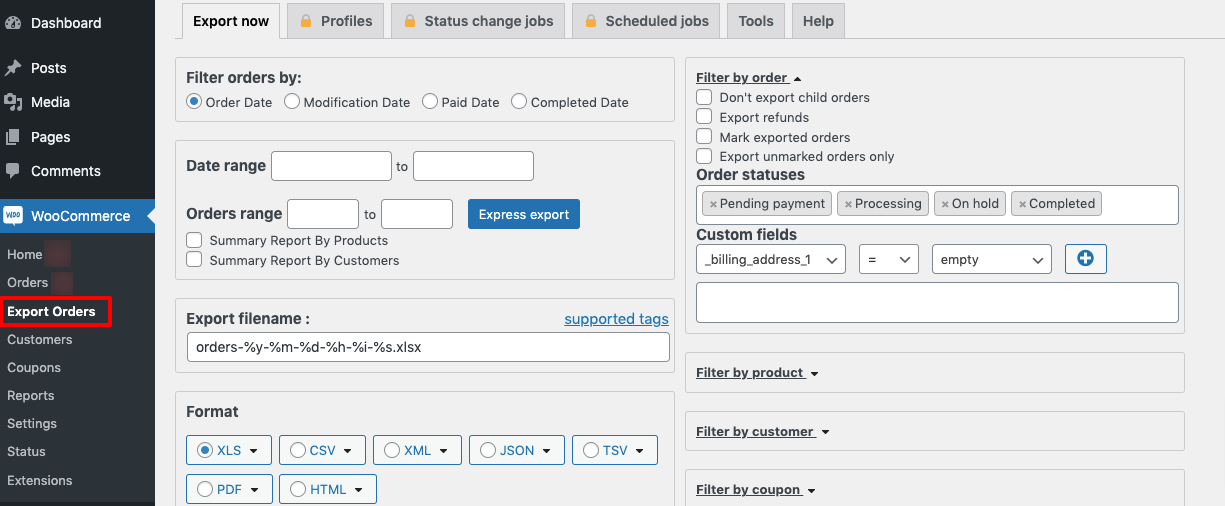Click the Order statuses tag input box
Viewport: 1225px width, 506px height.
[x=937, y=205]
